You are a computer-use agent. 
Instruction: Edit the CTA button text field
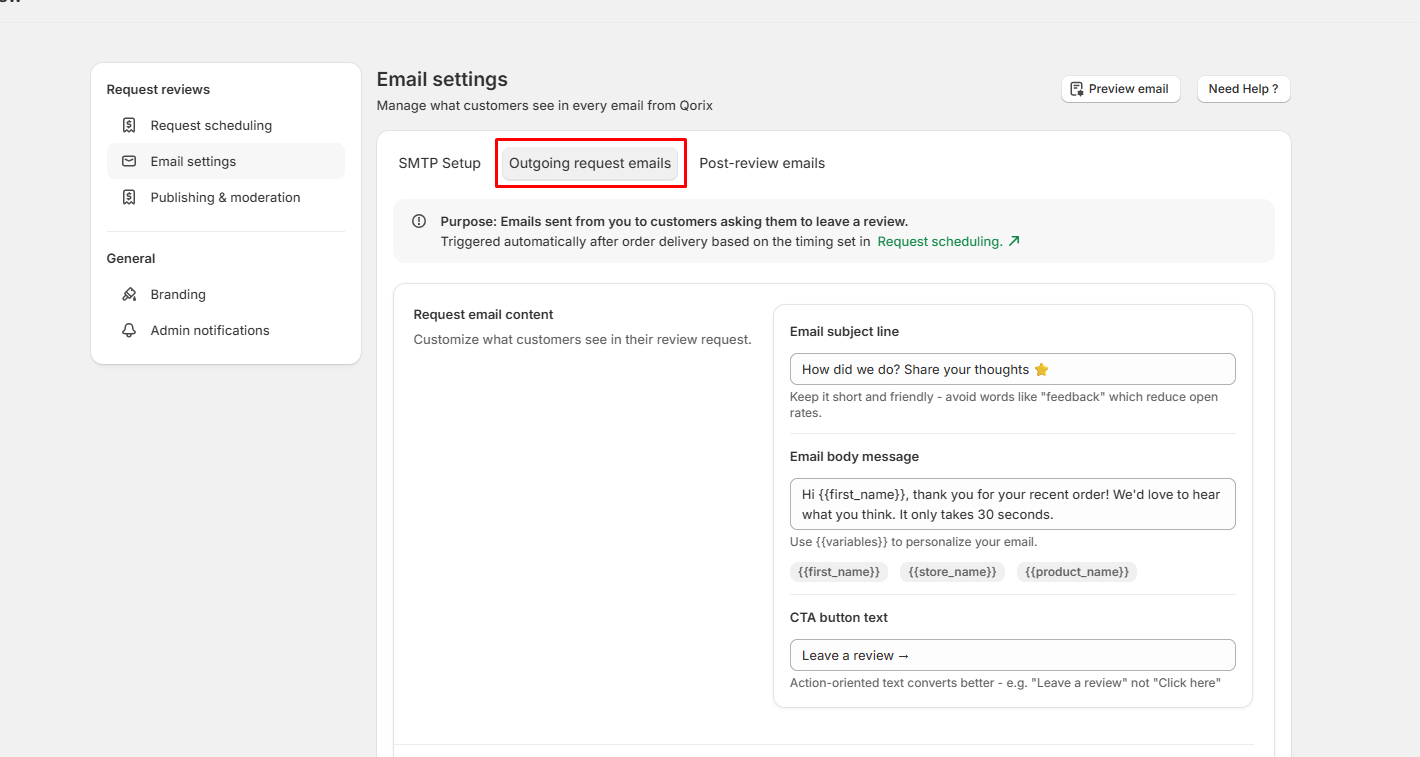click(1013, 655)
